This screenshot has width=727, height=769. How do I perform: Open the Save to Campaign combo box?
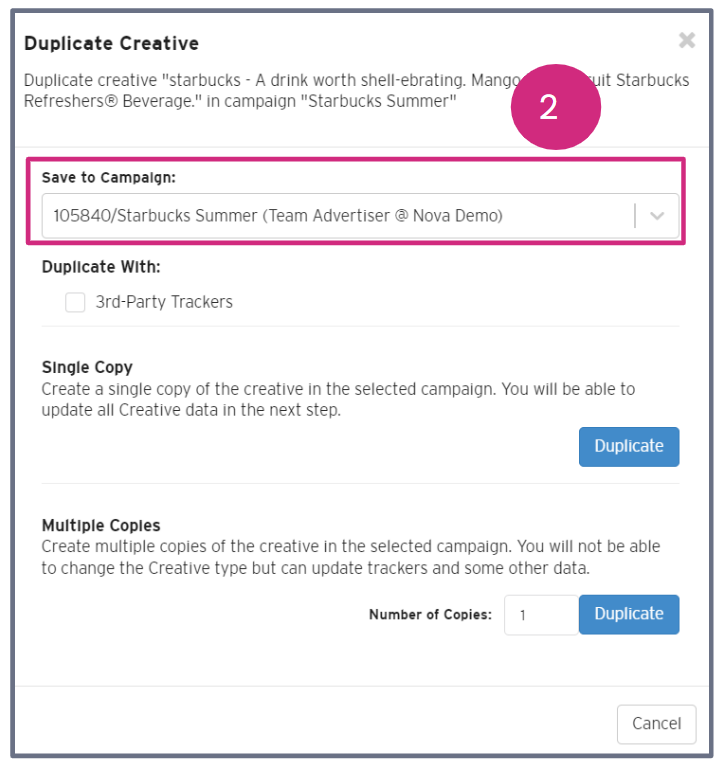coord(340,215)
